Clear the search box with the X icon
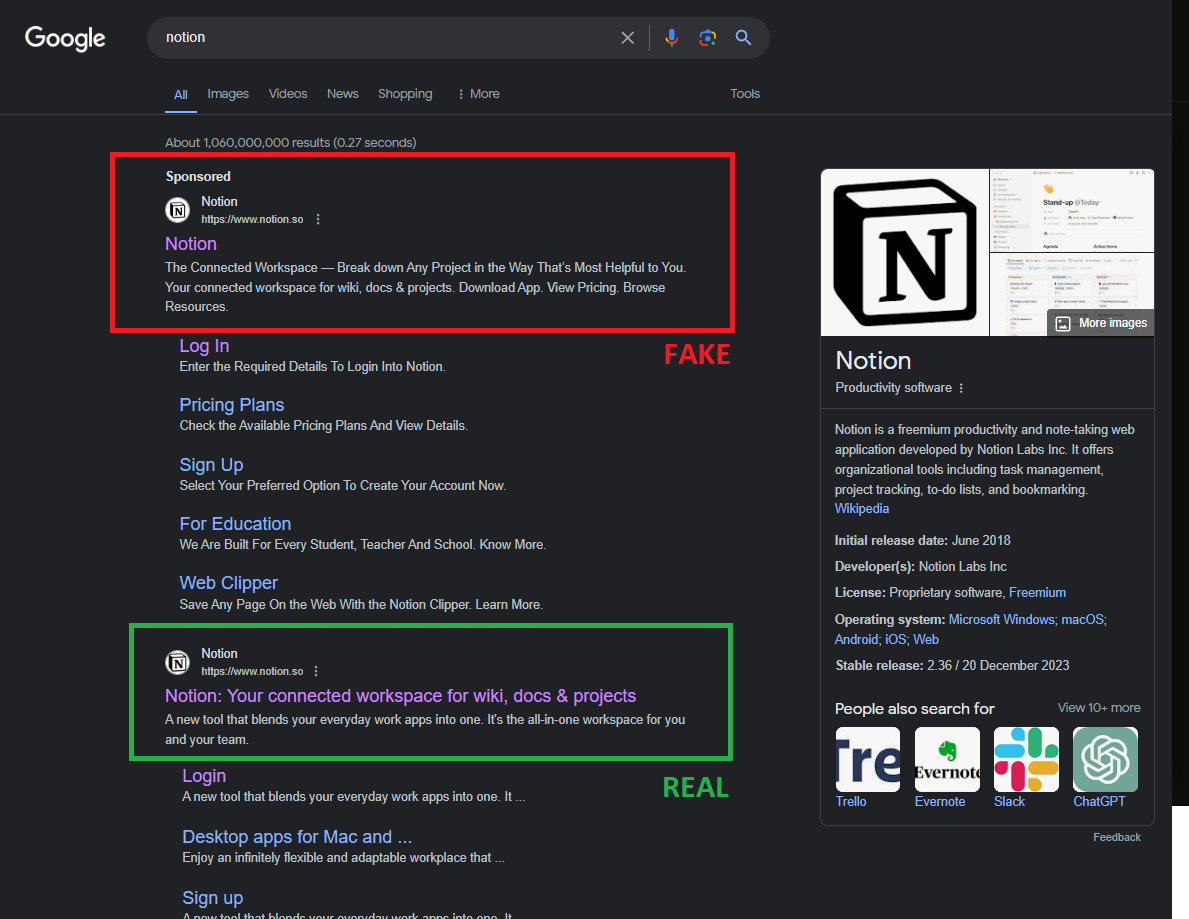 627,38
